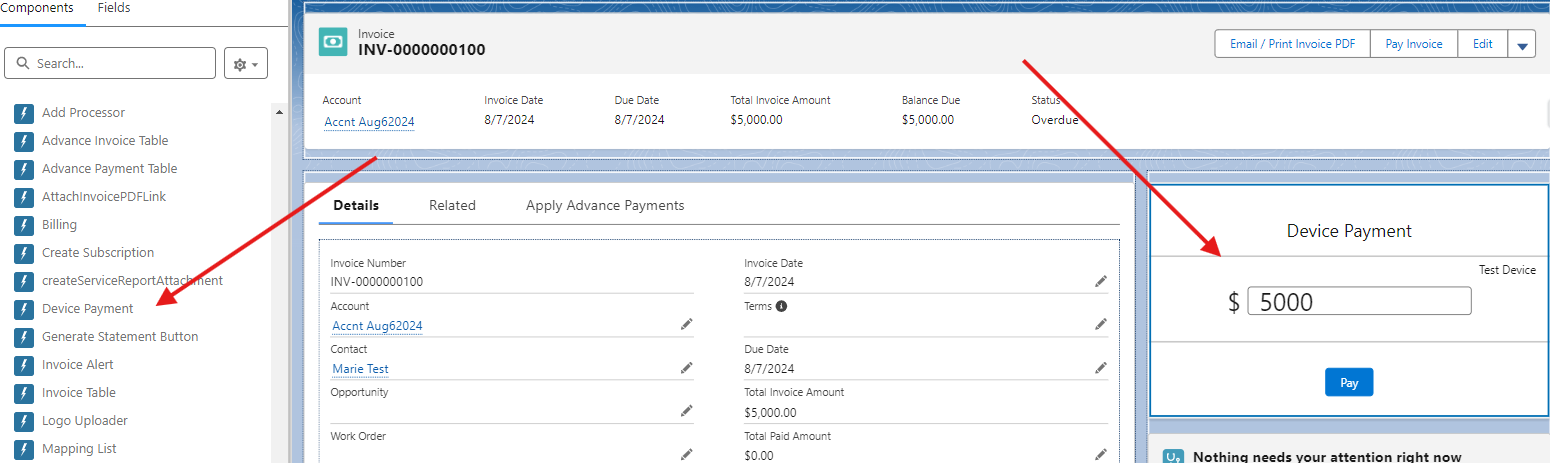Screen dimensions: 1550x463
Task: Click pencil icon beside Contact Marie Test
Action: pyautogui.click(x=687, y=368)
